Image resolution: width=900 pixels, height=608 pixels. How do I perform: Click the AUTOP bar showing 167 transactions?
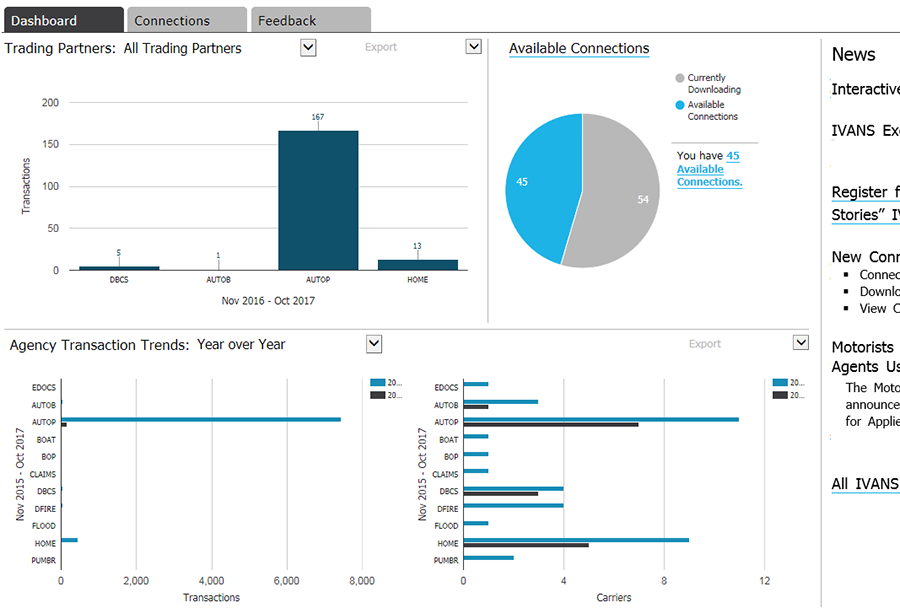318,200
